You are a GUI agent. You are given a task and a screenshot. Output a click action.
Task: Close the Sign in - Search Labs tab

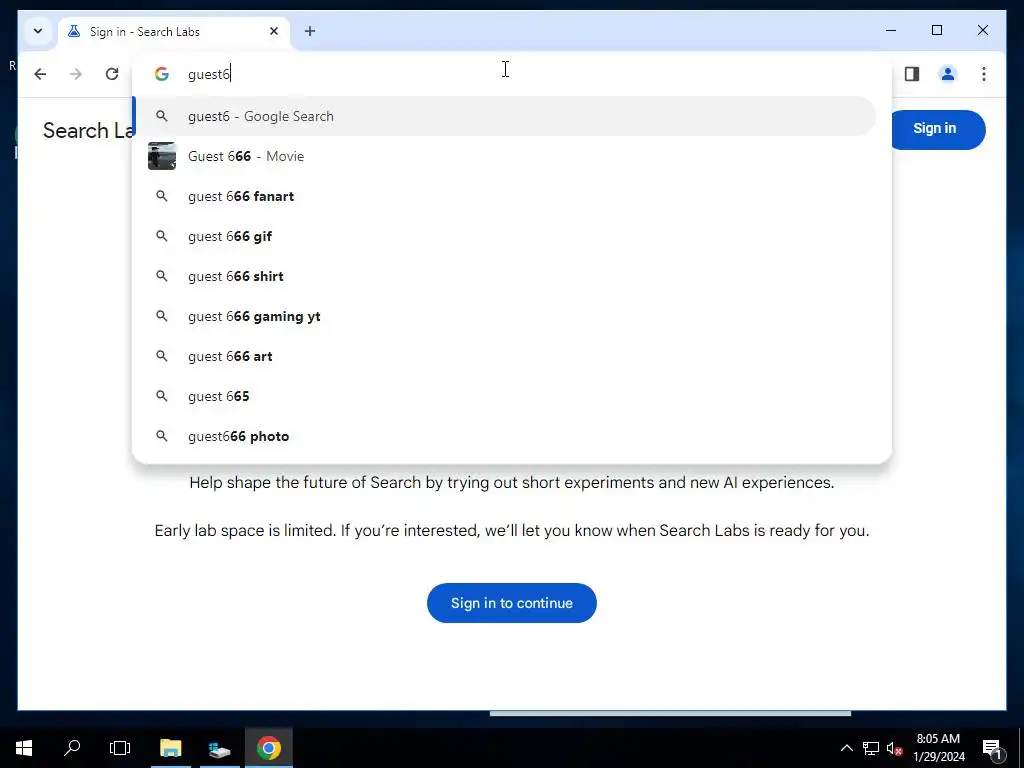(x=274, y=31)
